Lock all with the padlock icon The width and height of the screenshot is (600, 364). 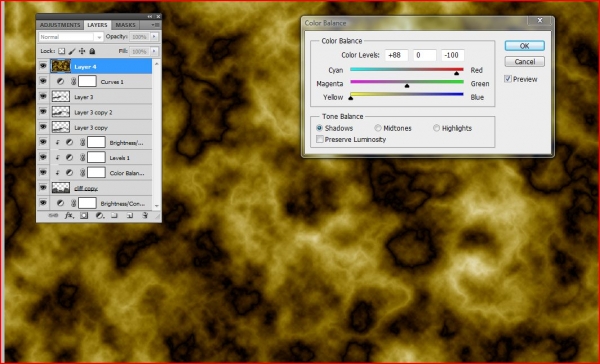click(x=92, y=51)
